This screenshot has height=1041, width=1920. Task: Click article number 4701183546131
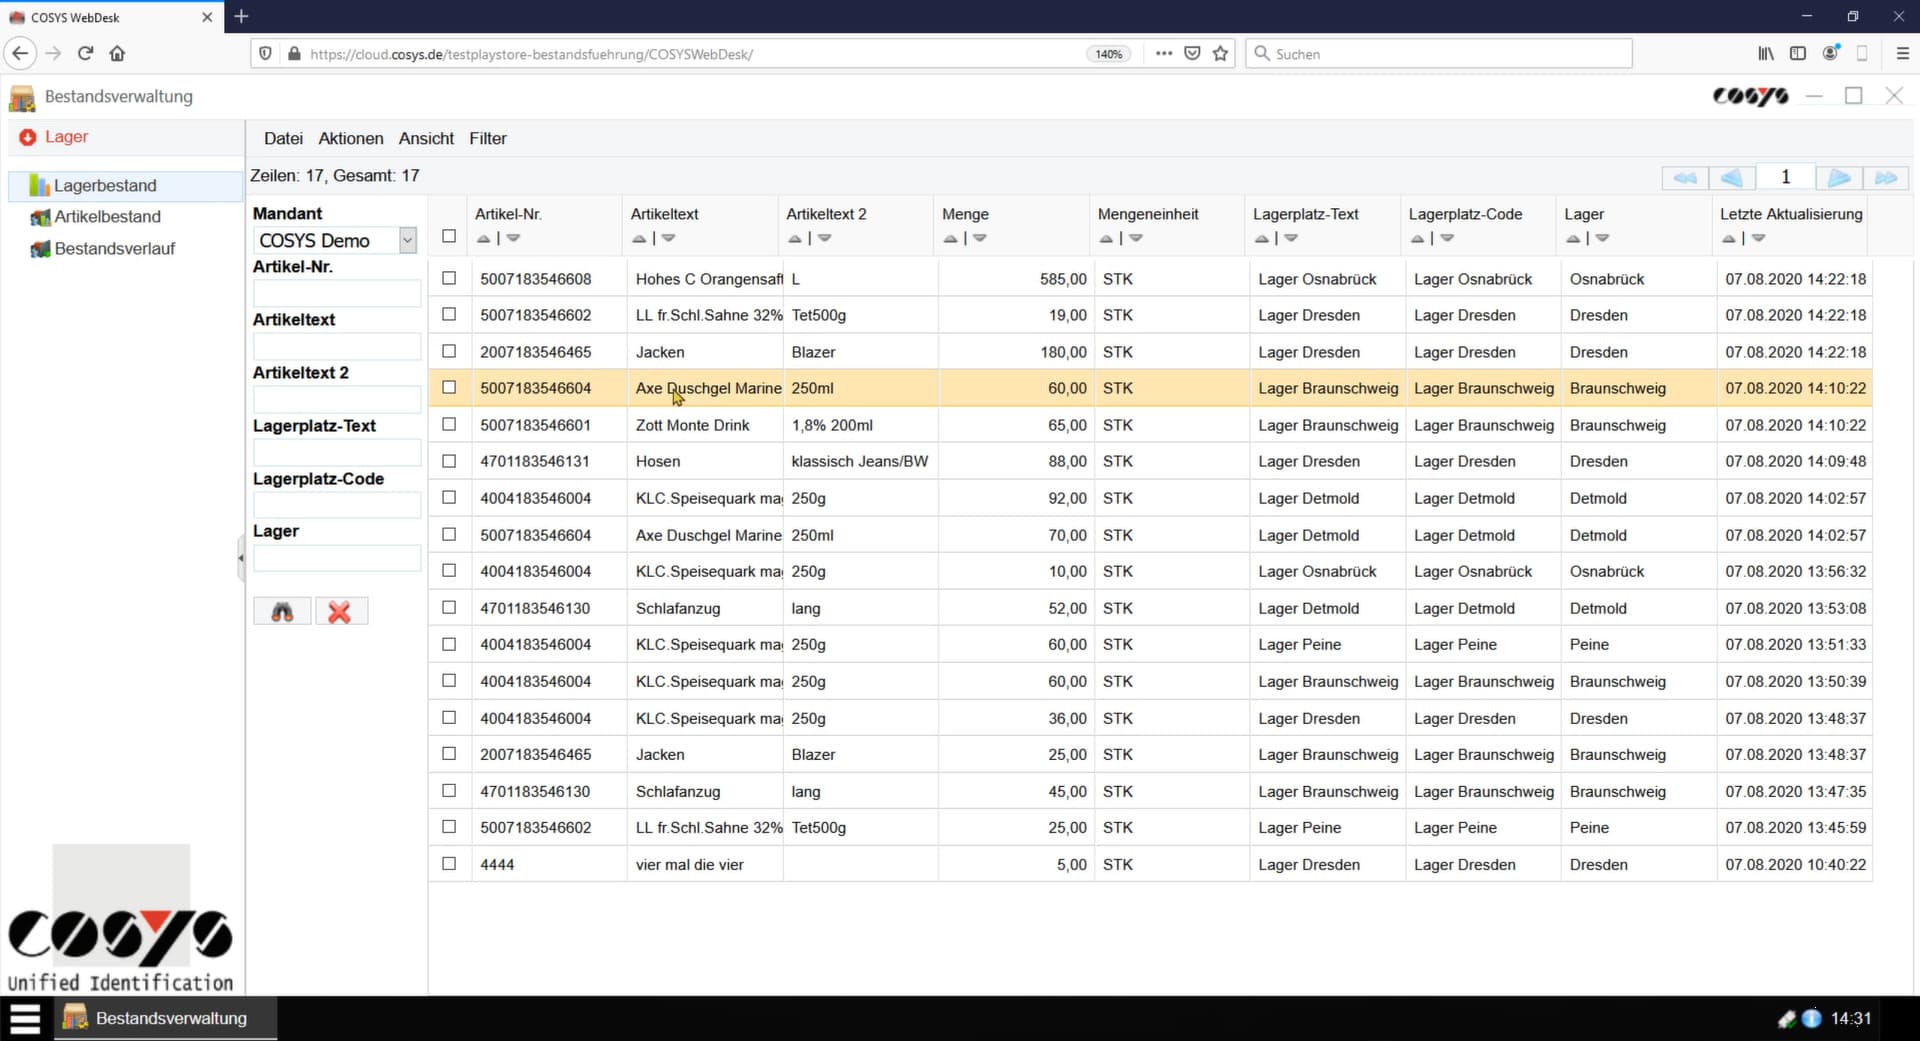pyautogui.click(x=535, y=461)
